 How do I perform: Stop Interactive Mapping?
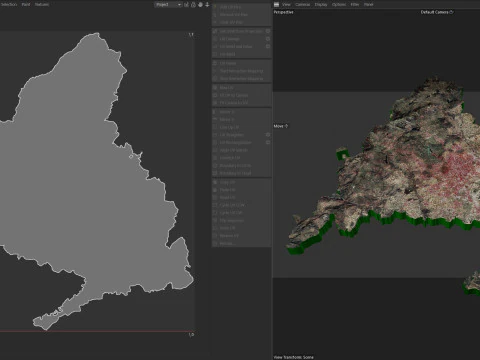pos(242,78)
